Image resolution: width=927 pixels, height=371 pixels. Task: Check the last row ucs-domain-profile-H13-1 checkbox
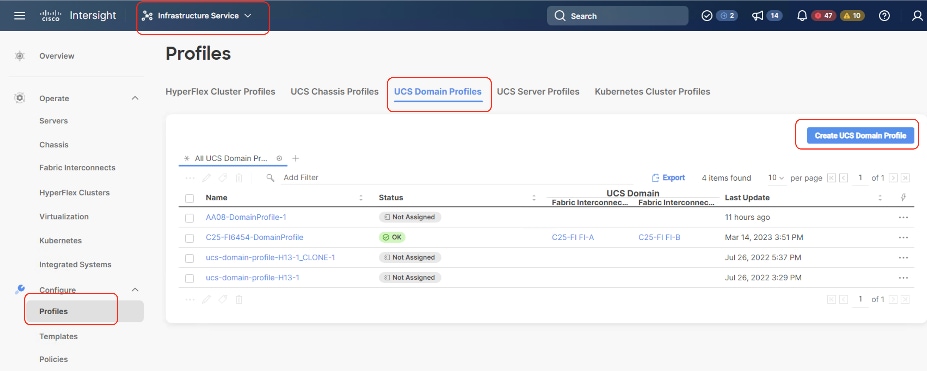(x=189, y=278)
